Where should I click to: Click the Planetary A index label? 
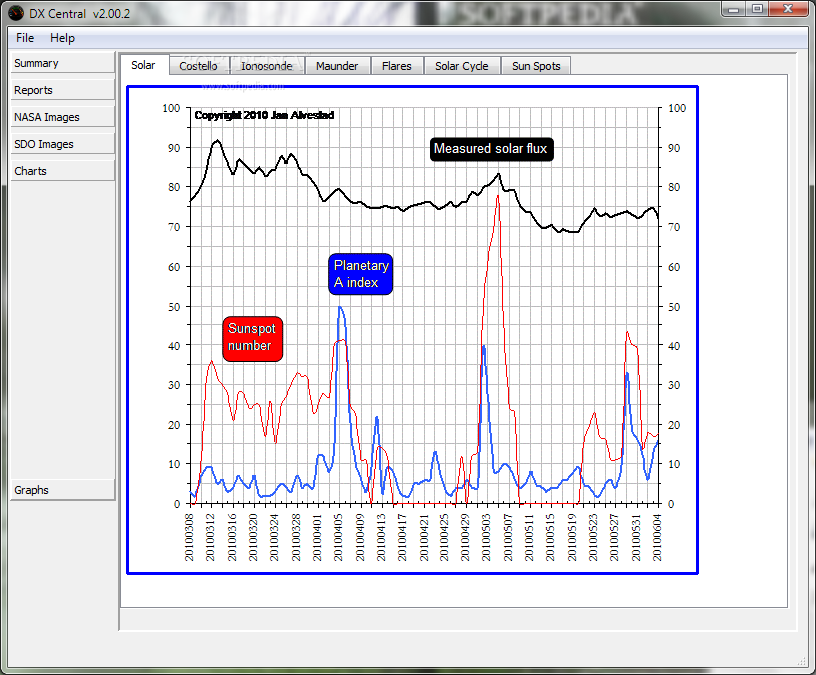coord(361,274)
